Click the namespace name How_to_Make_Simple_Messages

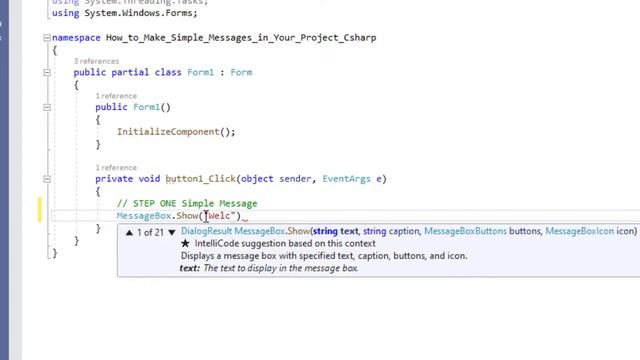[241, 38]
